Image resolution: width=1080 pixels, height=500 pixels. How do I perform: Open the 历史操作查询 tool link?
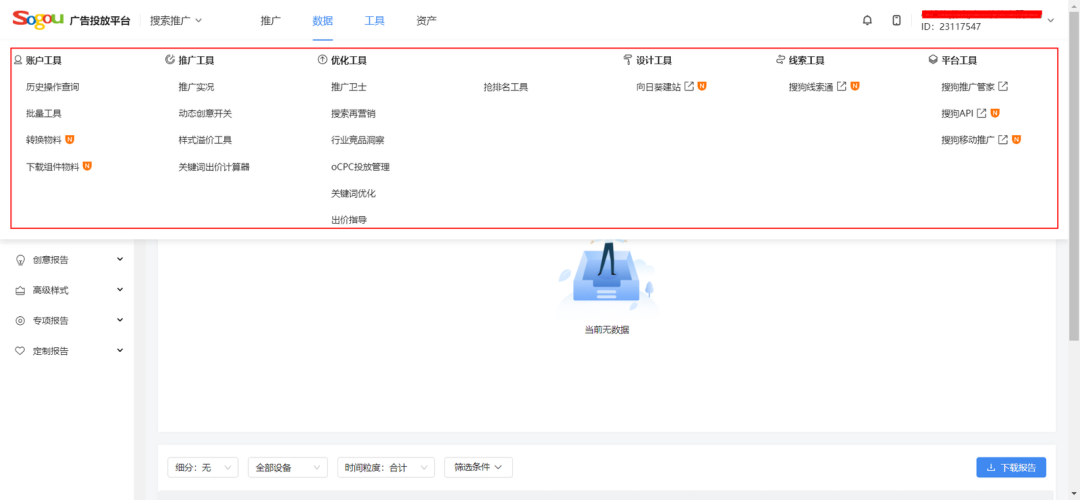click(x=52, y=87)
